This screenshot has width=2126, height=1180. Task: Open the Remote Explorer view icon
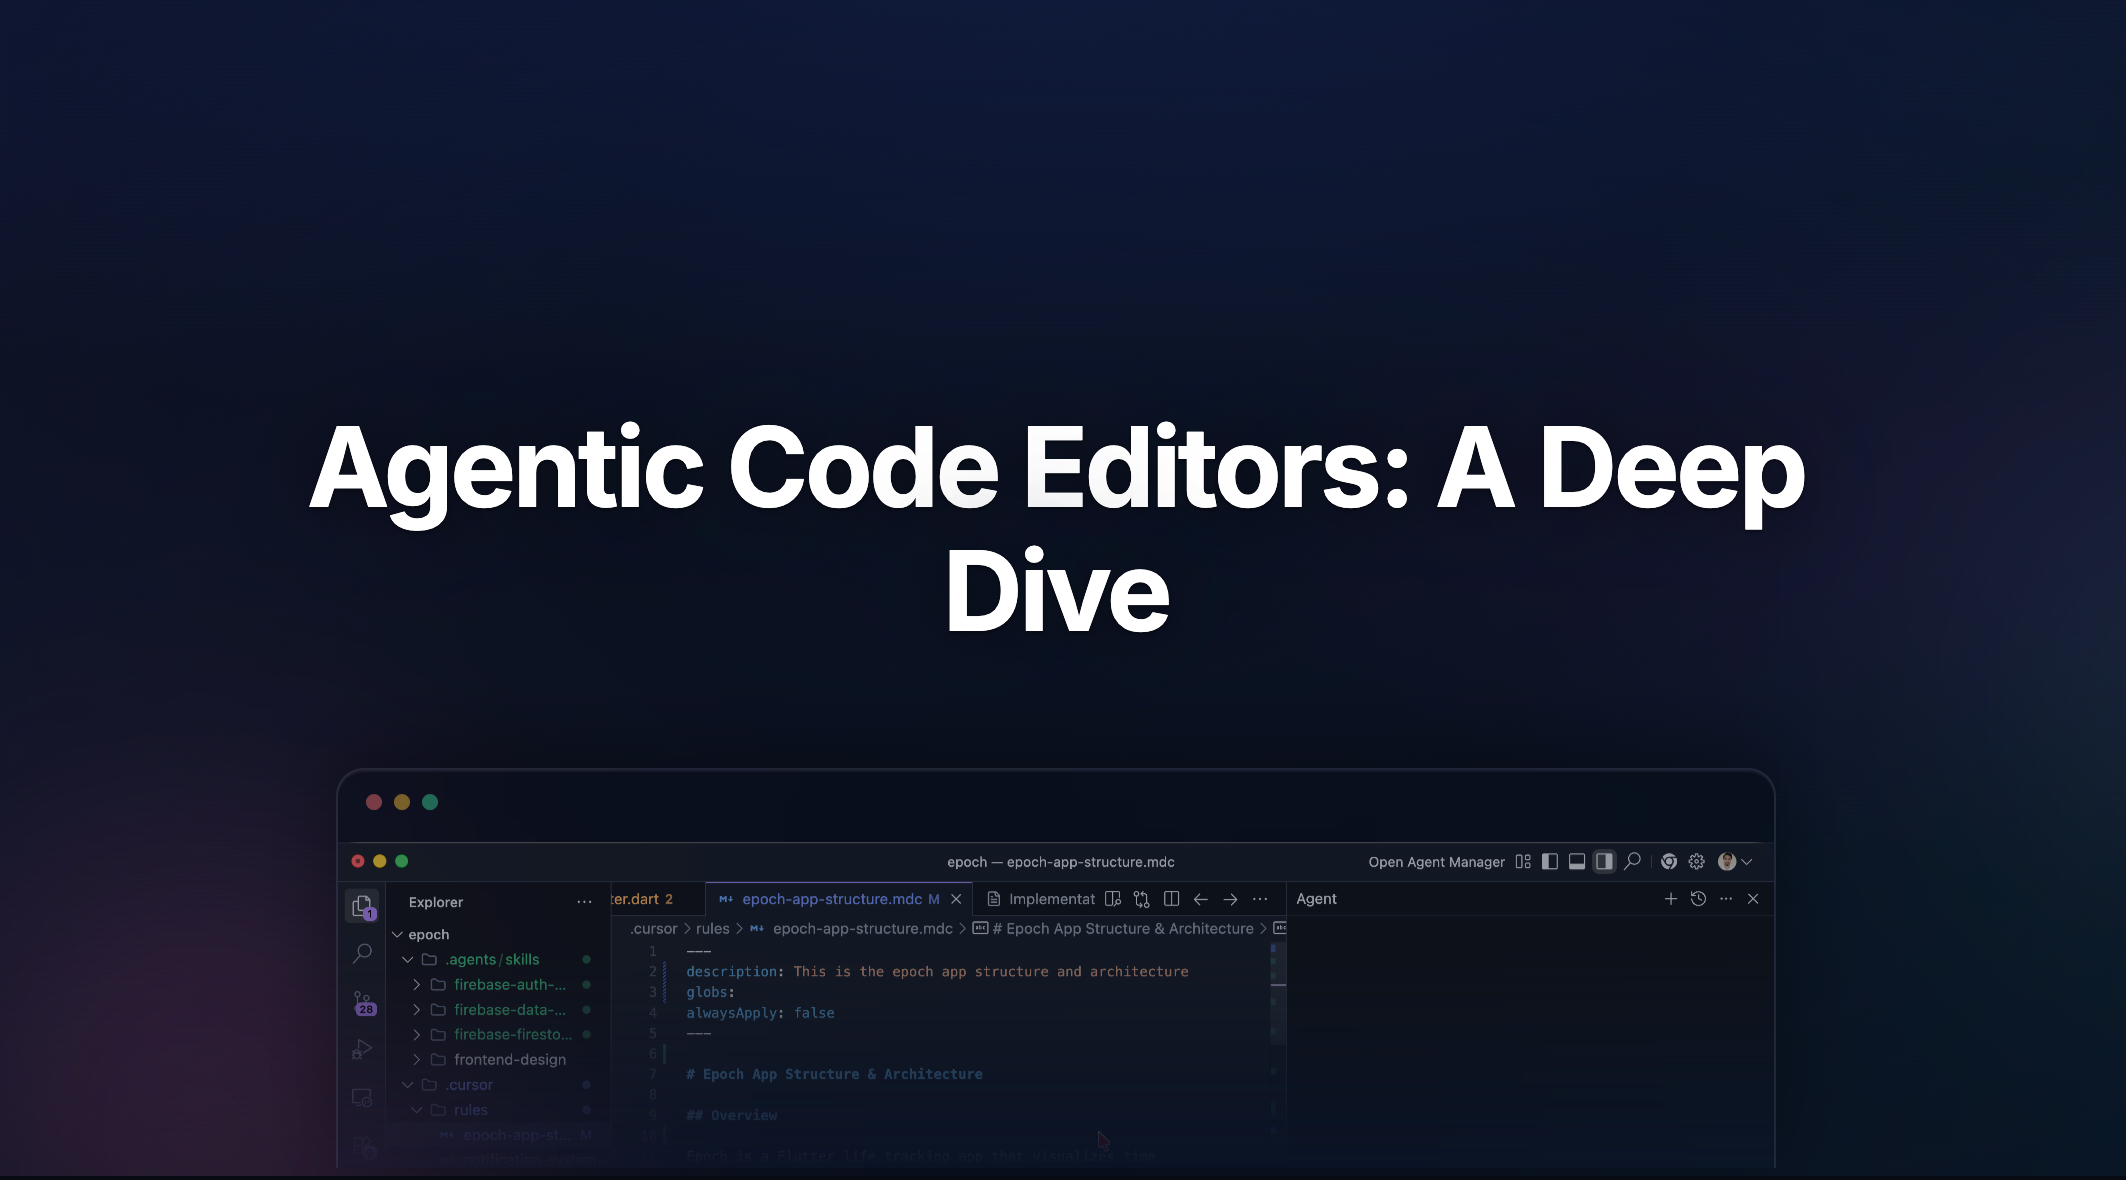pos(363,1097)
